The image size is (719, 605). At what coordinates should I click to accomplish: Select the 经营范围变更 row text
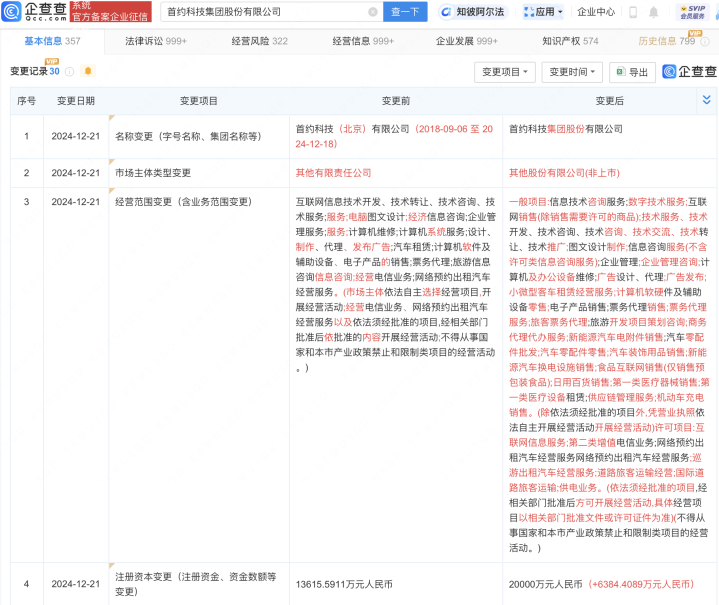[x=183, y=202]
